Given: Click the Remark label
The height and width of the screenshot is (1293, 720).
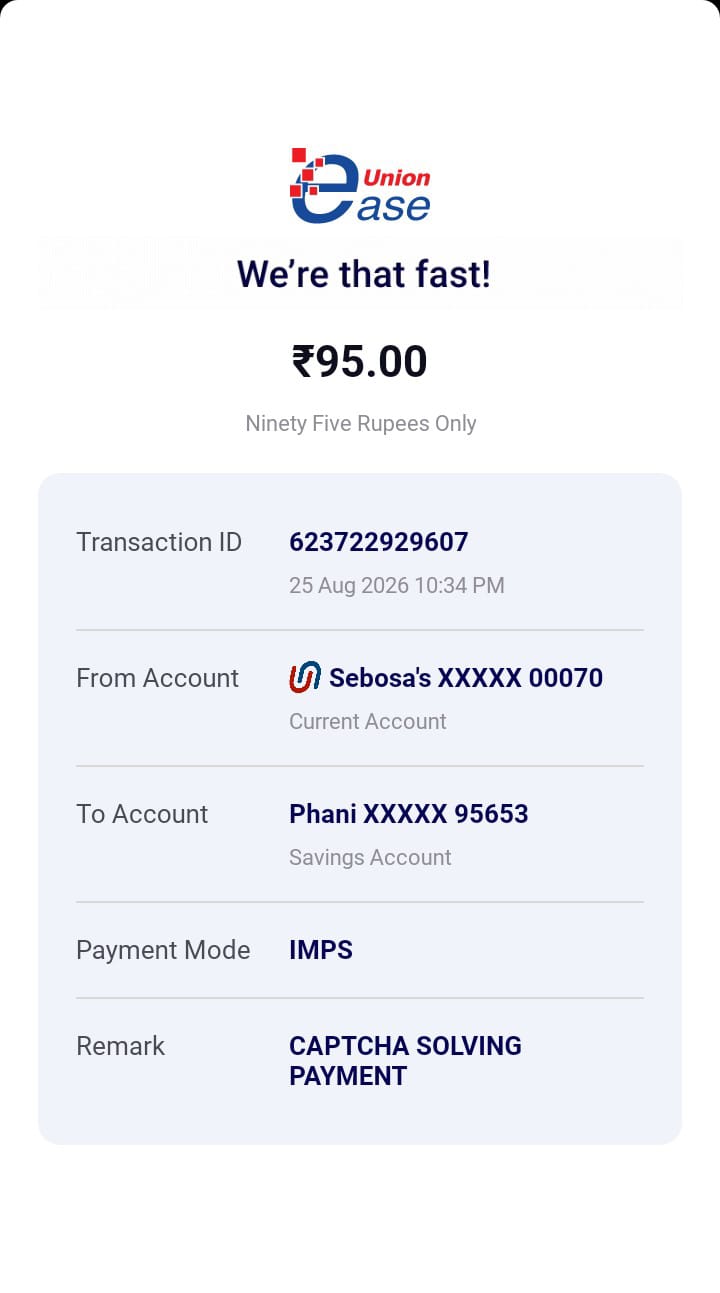Looking at the screenshot, I should coord(120,1046).
